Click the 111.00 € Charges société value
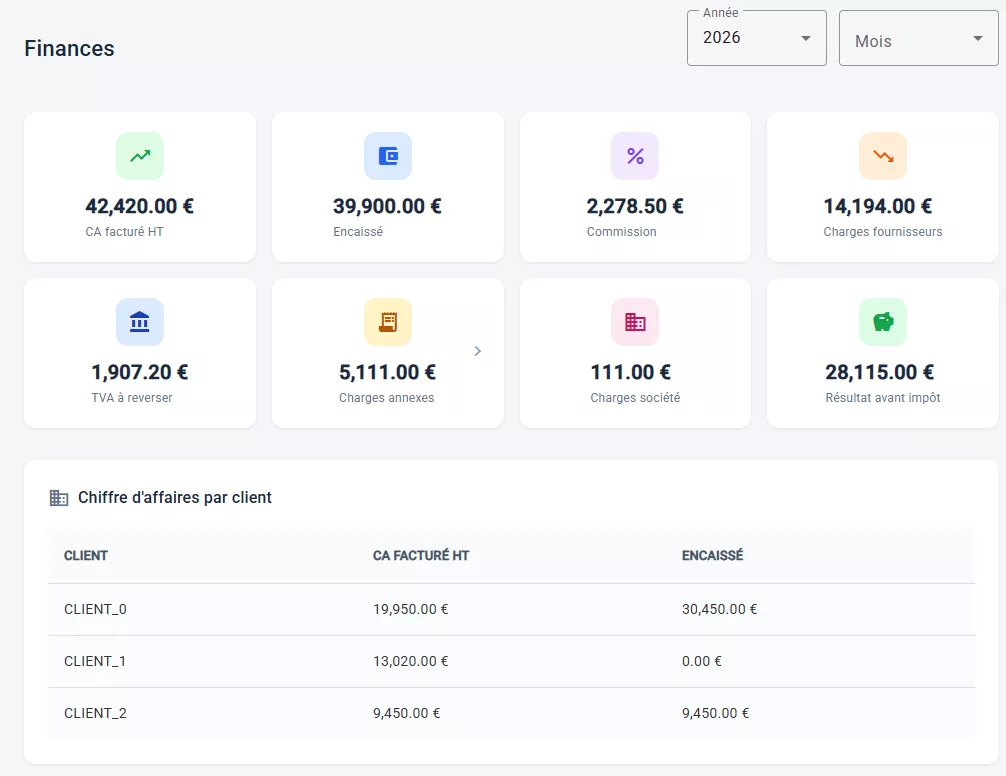Viewport: 1006px width, 776px height. [x=631, y=373]
